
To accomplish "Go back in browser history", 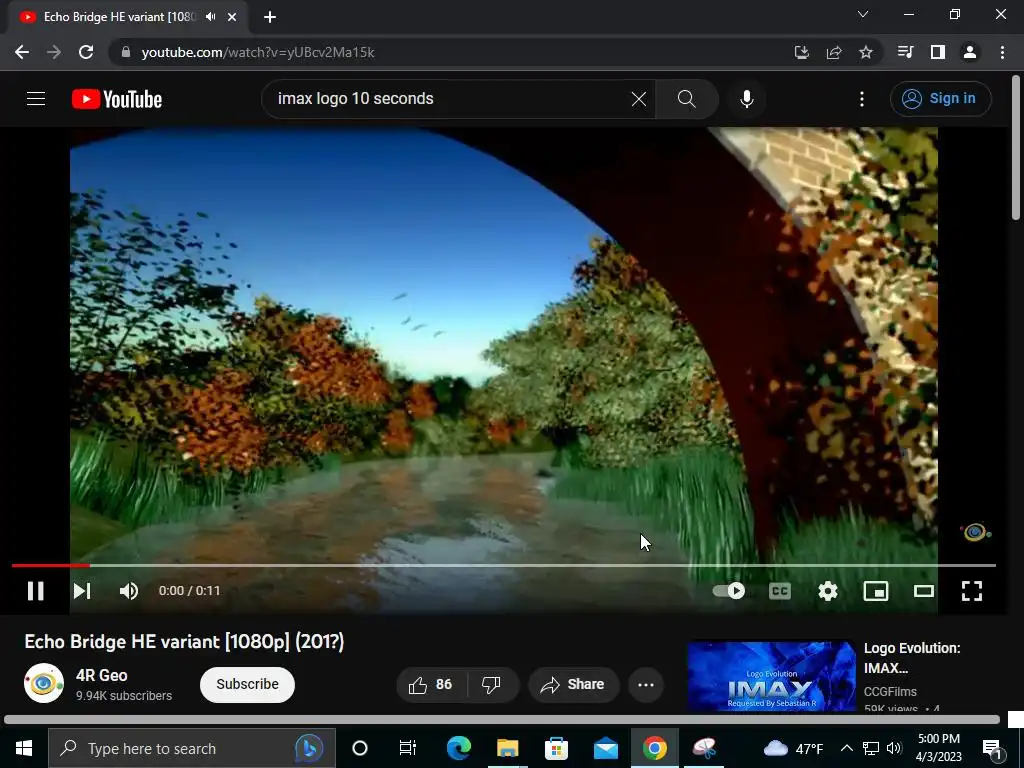I will (22, 52).
